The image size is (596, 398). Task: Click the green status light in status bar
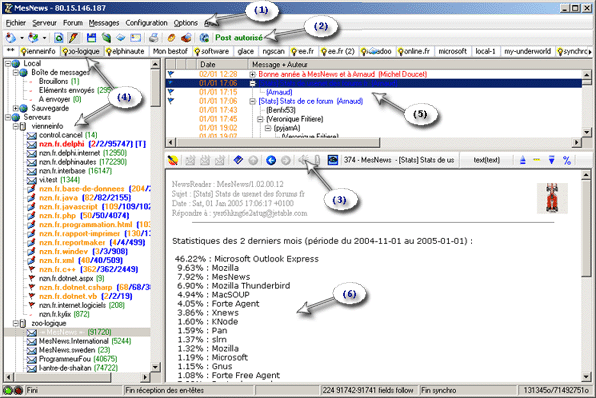click(x=7, y=390)
